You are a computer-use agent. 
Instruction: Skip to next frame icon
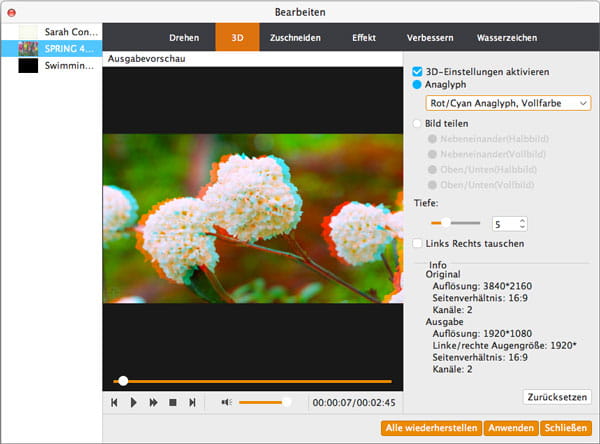tap(192, 402)
